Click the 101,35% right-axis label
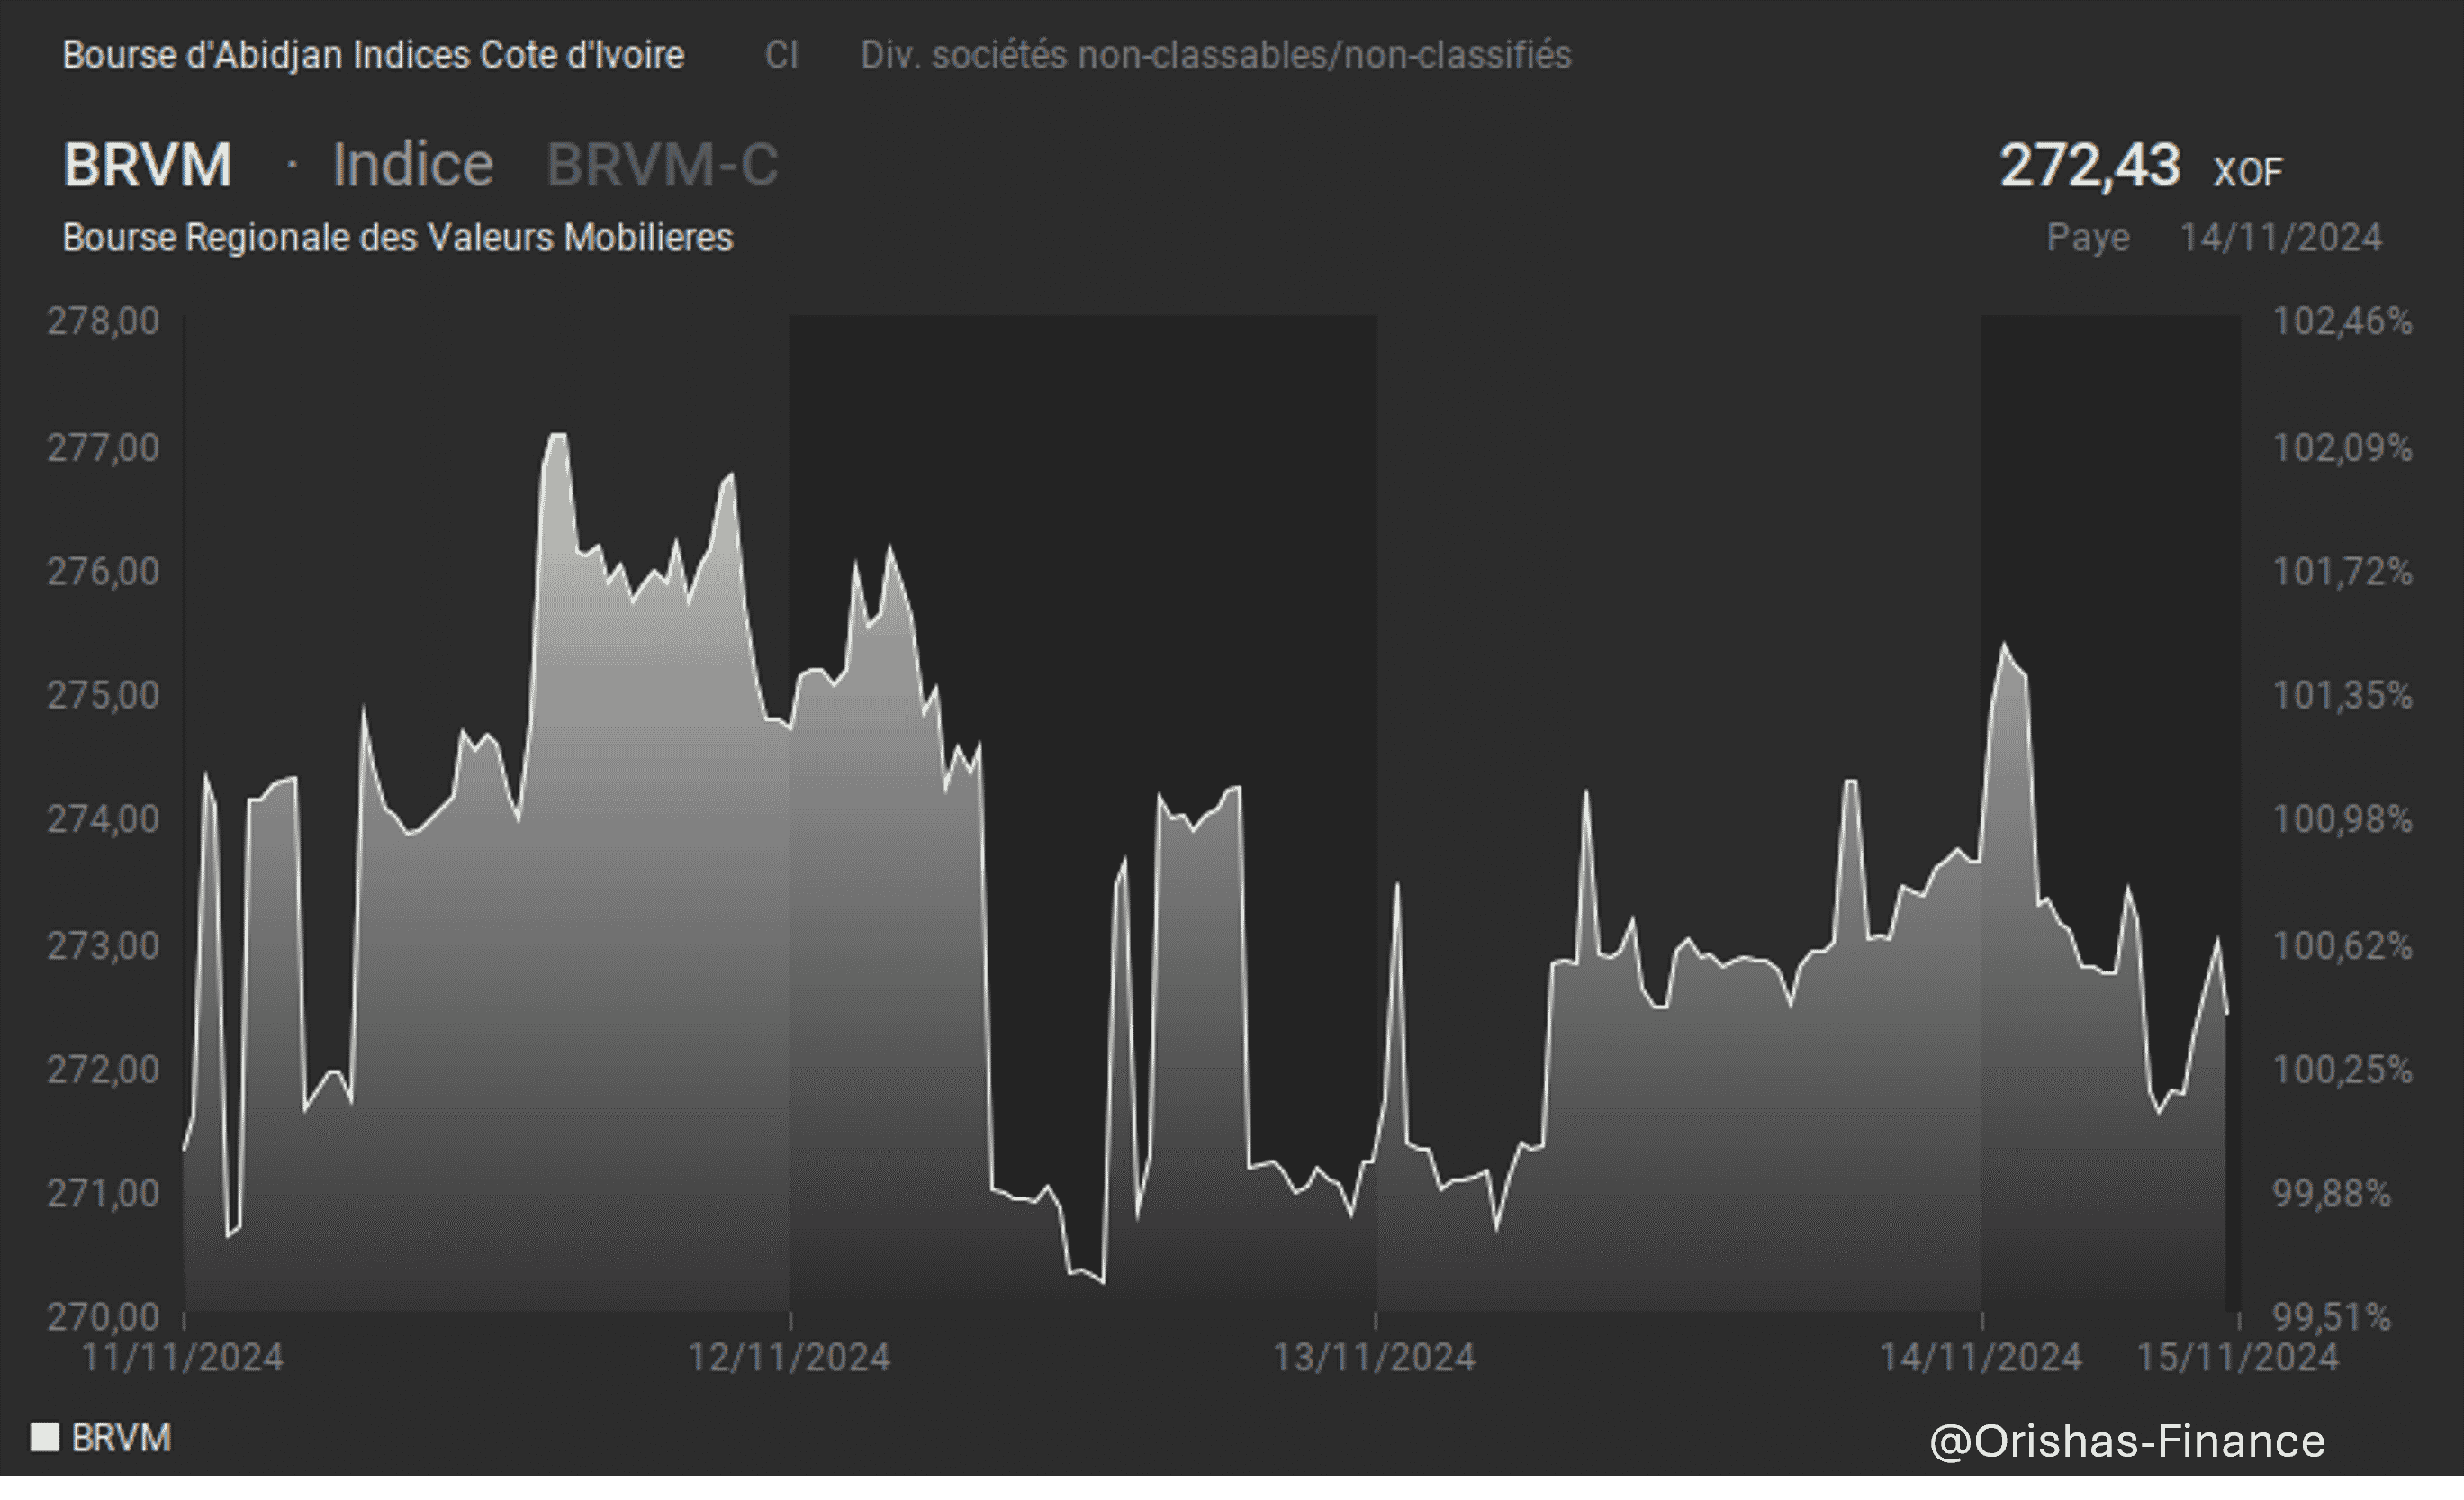This screenshot has height=1500, width=2464. pos(2343,695)
